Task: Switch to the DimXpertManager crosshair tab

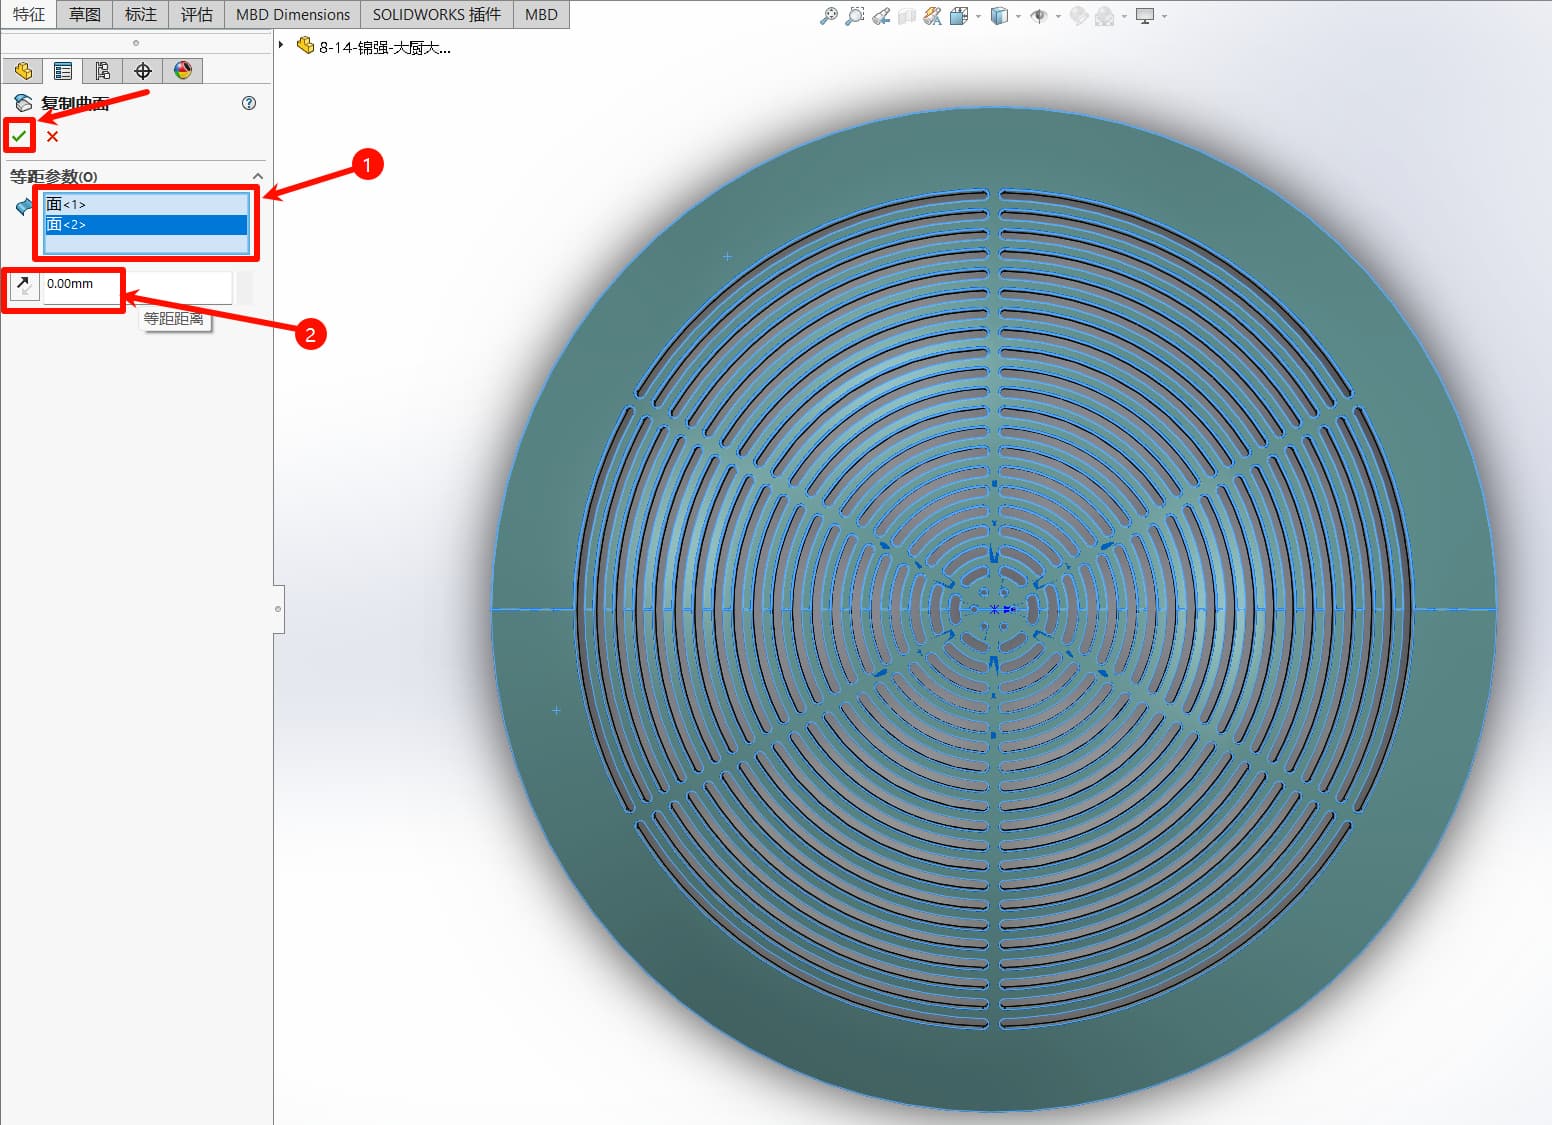Action: [x=143, y=70]
